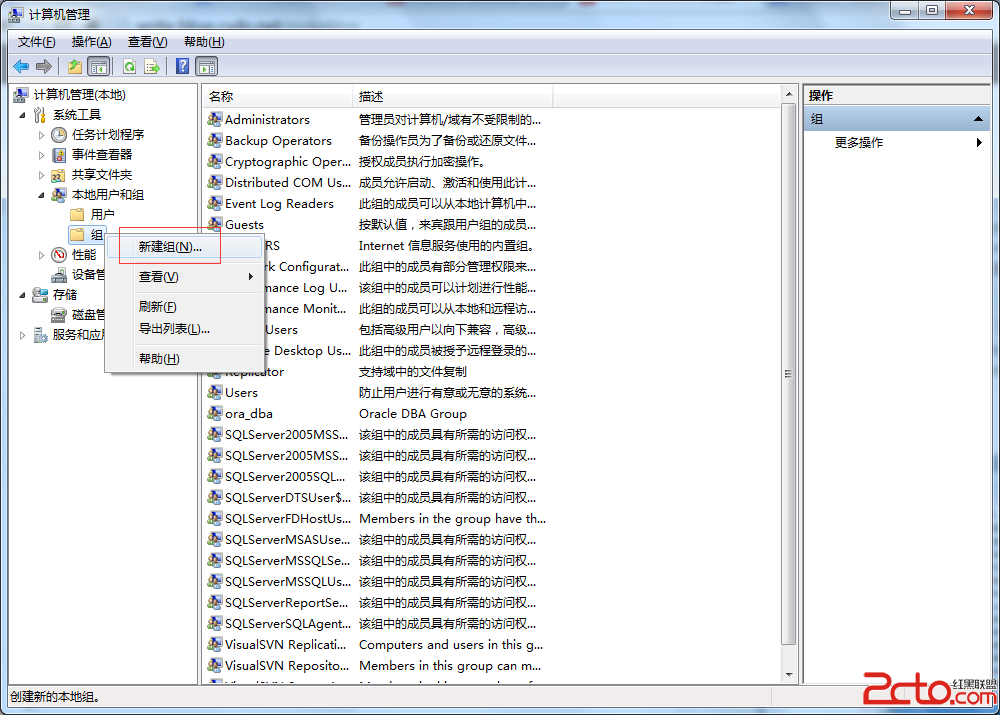This screenshot has width=1000, height=715.
Task: Expand the 性能 tree node
Action: point(41,255)
